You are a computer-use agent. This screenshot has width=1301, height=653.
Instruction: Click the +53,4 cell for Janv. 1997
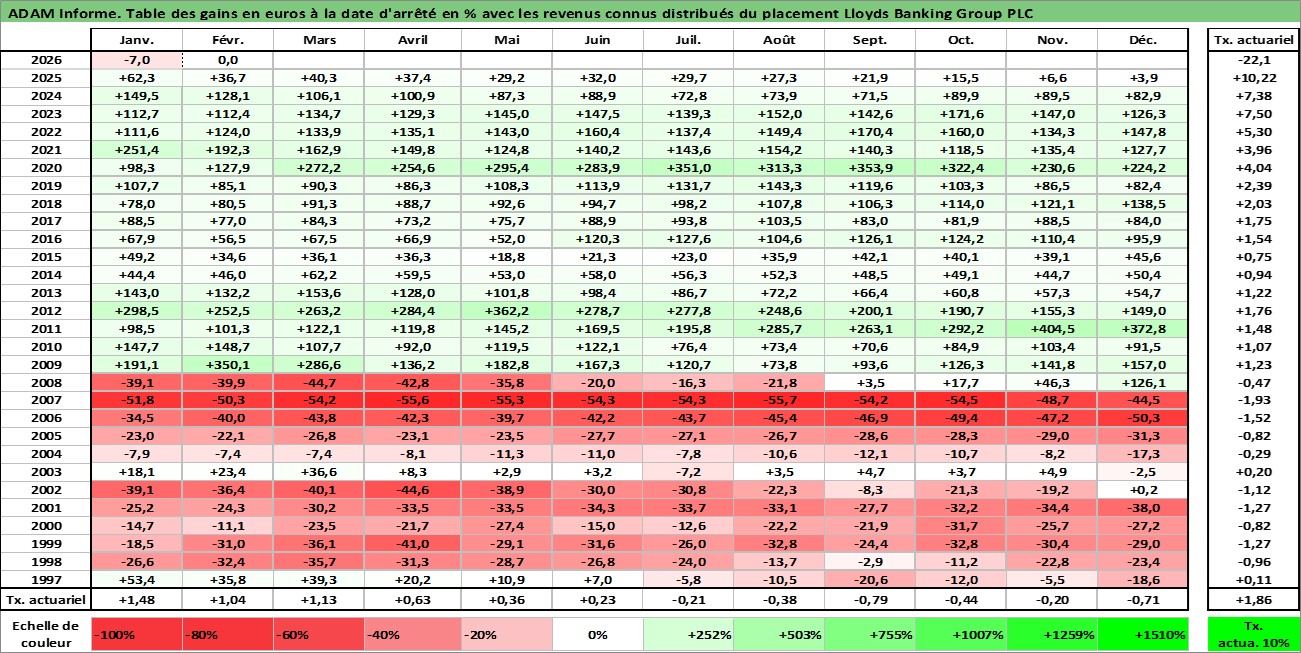[x=136, y=580]
